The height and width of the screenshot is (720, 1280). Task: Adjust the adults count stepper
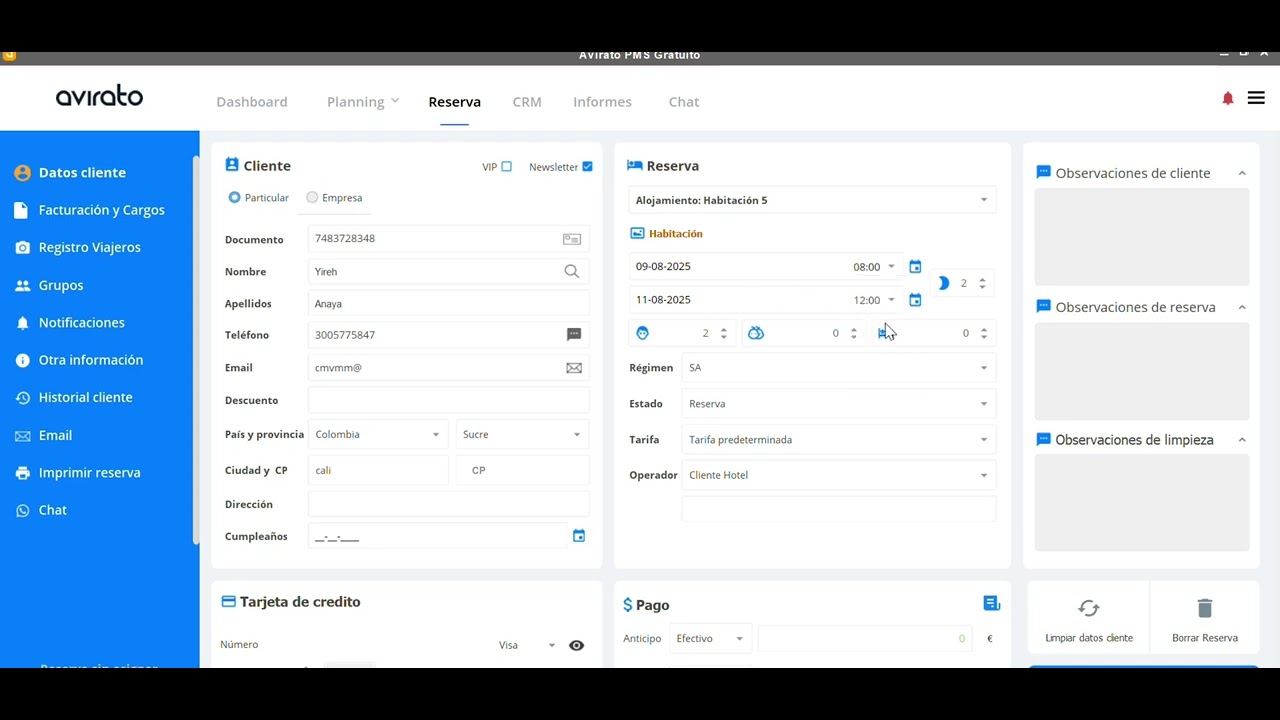[724, 333]
